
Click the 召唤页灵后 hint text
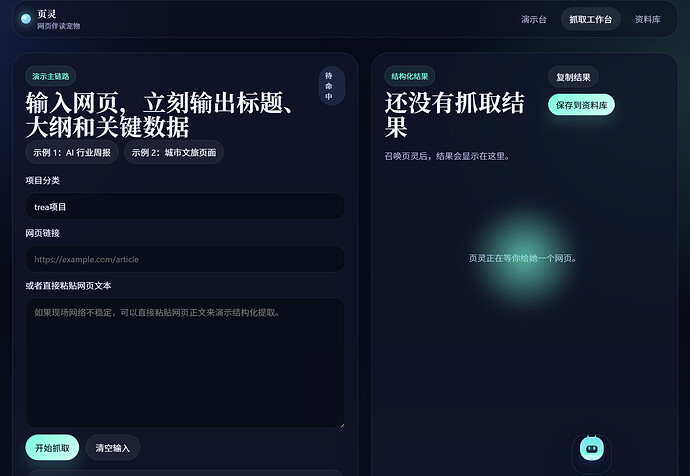(x=447, y=156)
